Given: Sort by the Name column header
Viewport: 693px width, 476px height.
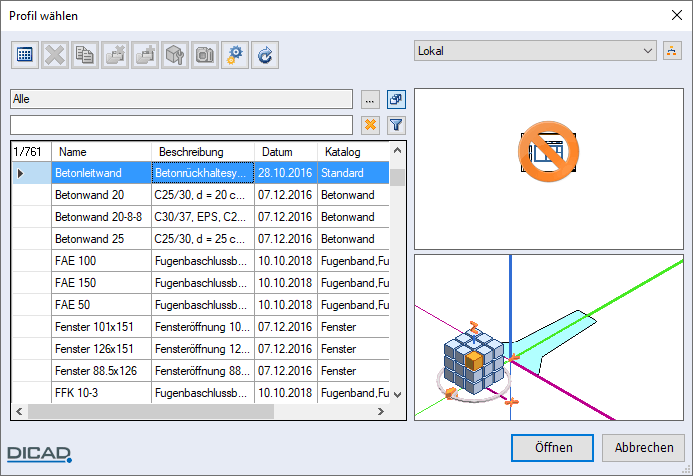Looking at the screenshot, I should [x=101, y=152].
